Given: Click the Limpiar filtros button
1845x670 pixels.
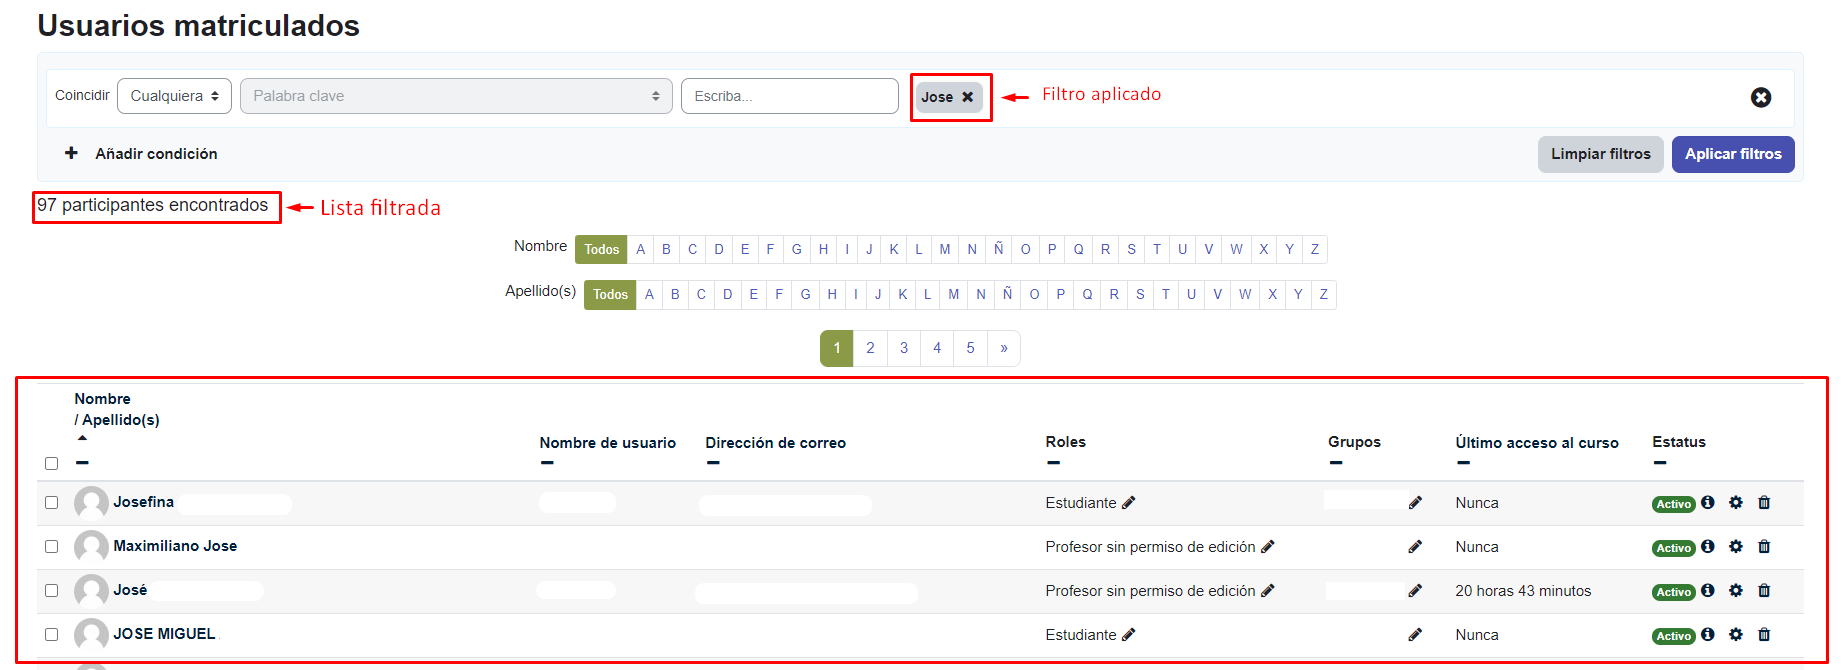Looking at the screenshot, I should tap(1600, 154).
